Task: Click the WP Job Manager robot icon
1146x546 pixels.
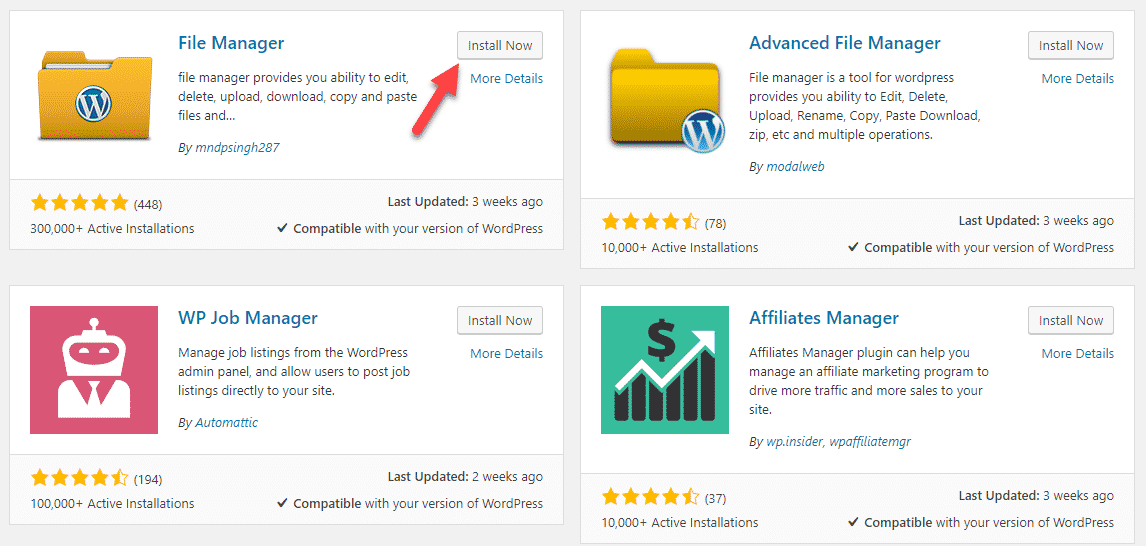Action: pyautogui.click(x=94, y=370)
